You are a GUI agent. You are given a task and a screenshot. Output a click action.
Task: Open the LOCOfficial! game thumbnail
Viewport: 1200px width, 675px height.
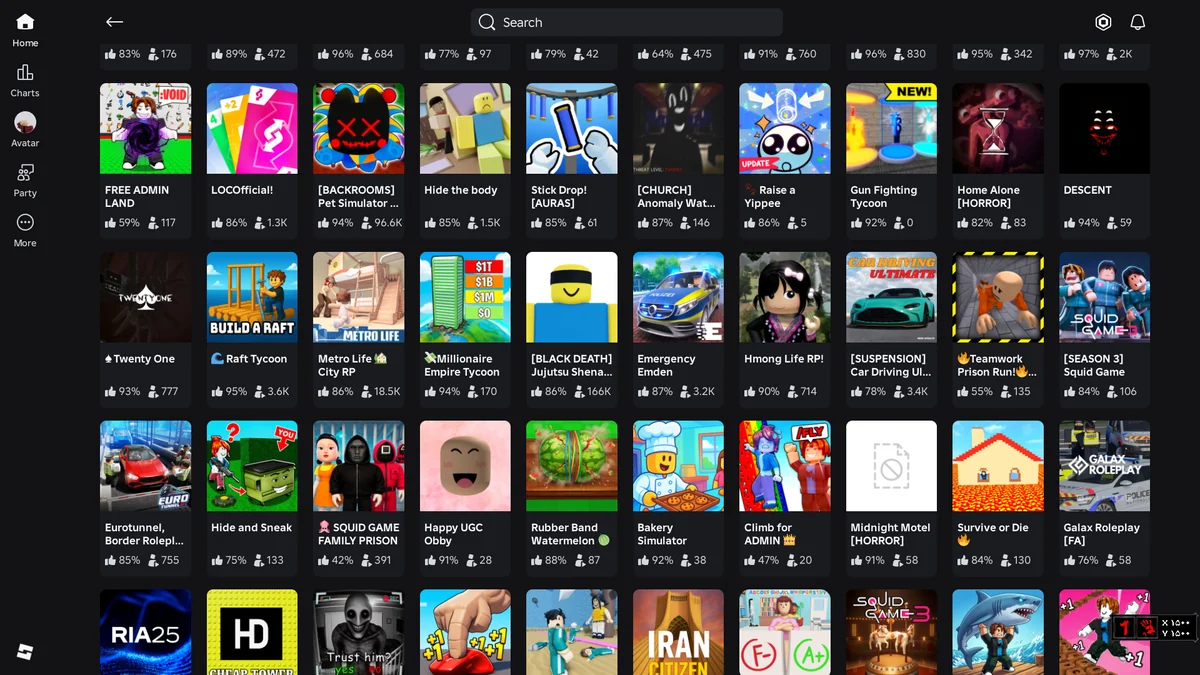point(252,128)
